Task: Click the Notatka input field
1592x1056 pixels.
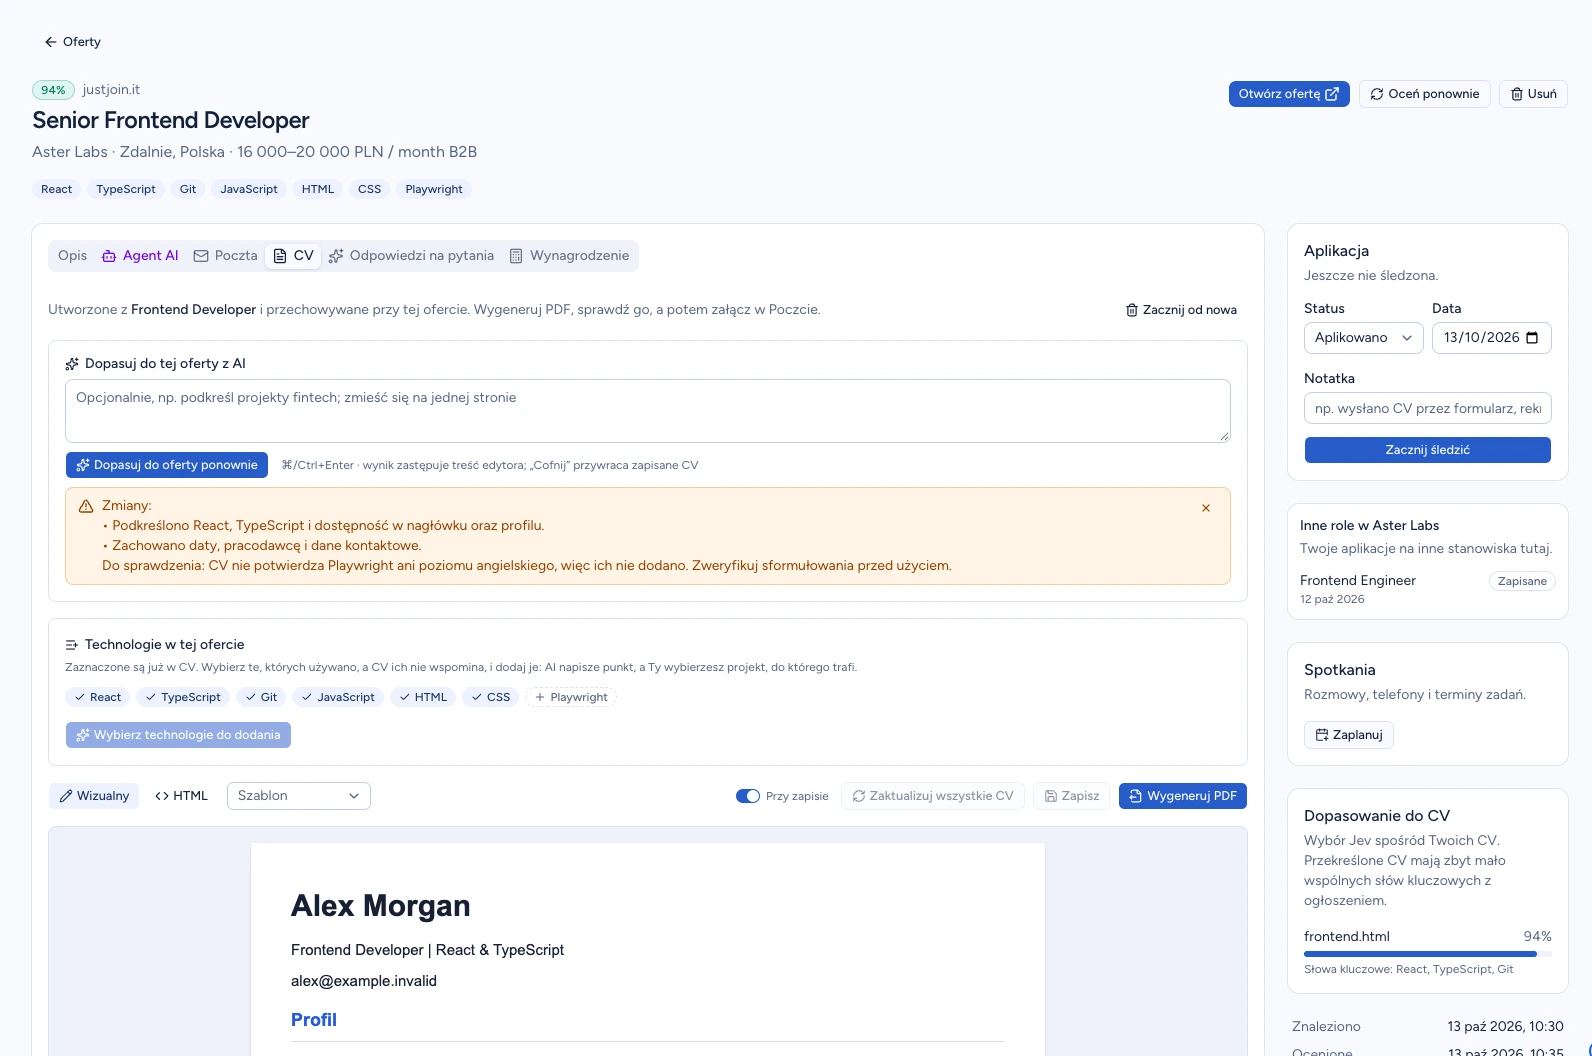Action: 1428,408
